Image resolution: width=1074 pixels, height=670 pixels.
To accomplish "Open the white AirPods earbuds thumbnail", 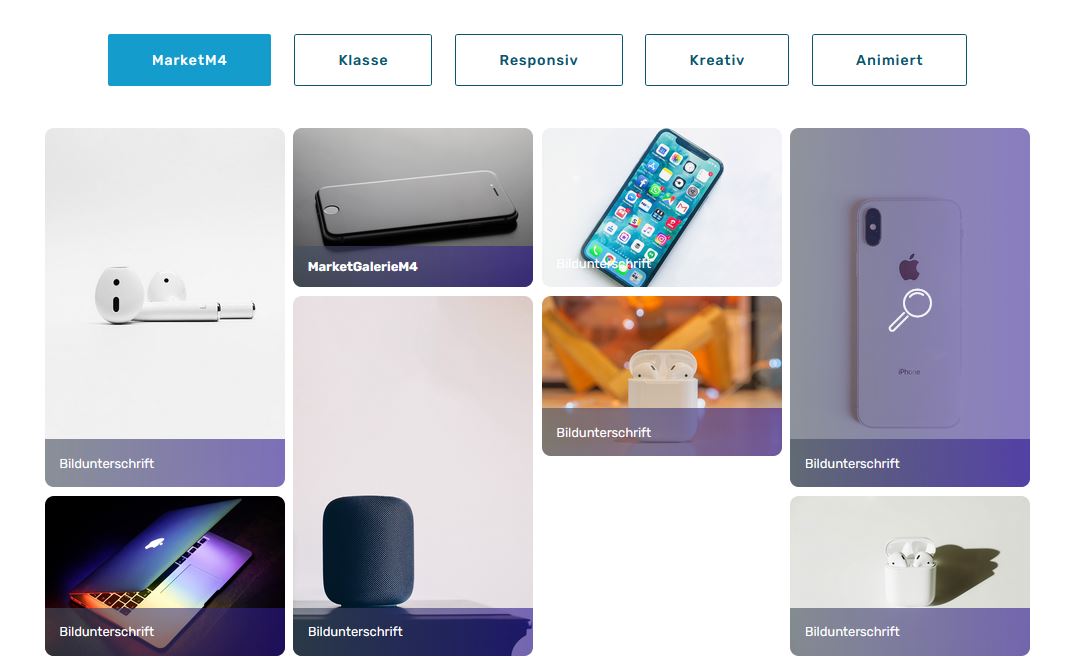I will 165,284.
